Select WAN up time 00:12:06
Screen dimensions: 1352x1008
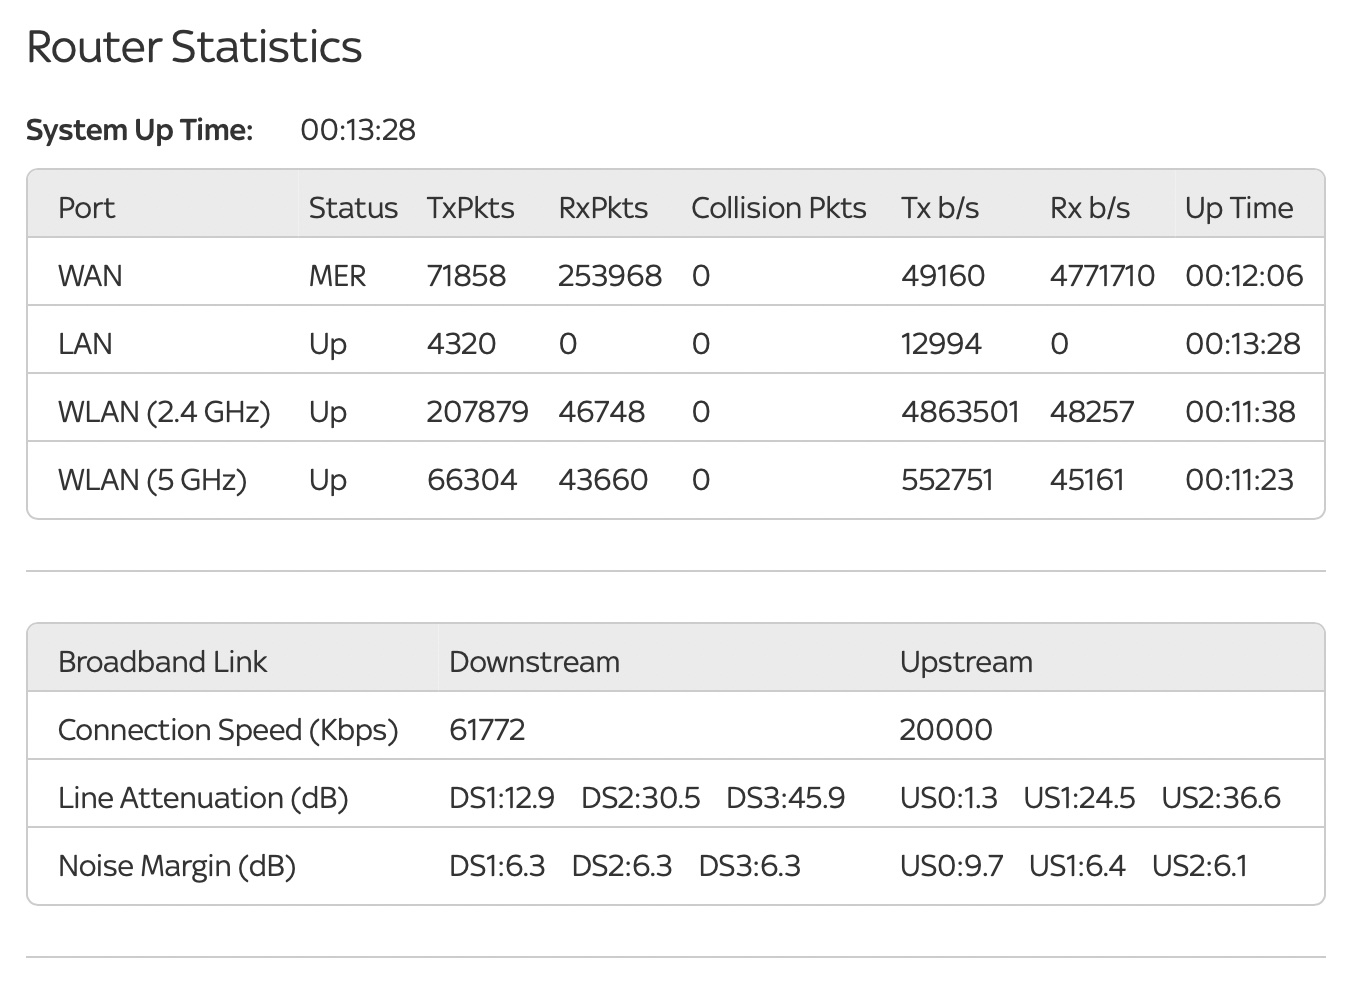pos(1244,276)
